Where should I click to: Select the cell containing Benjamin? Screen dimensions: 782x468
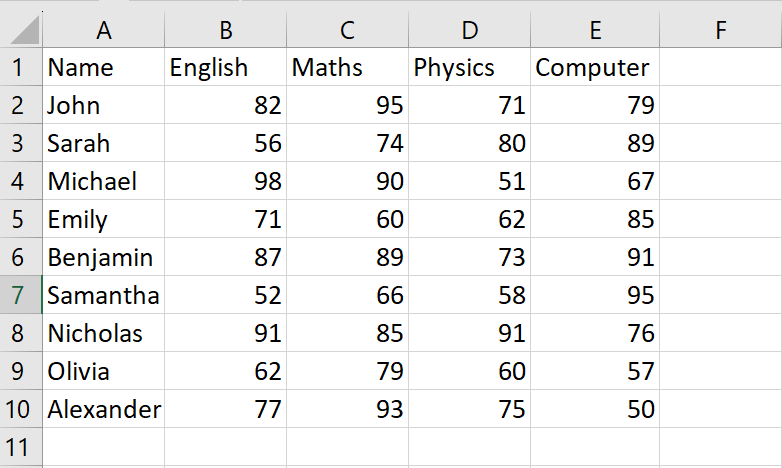(104, 257)
